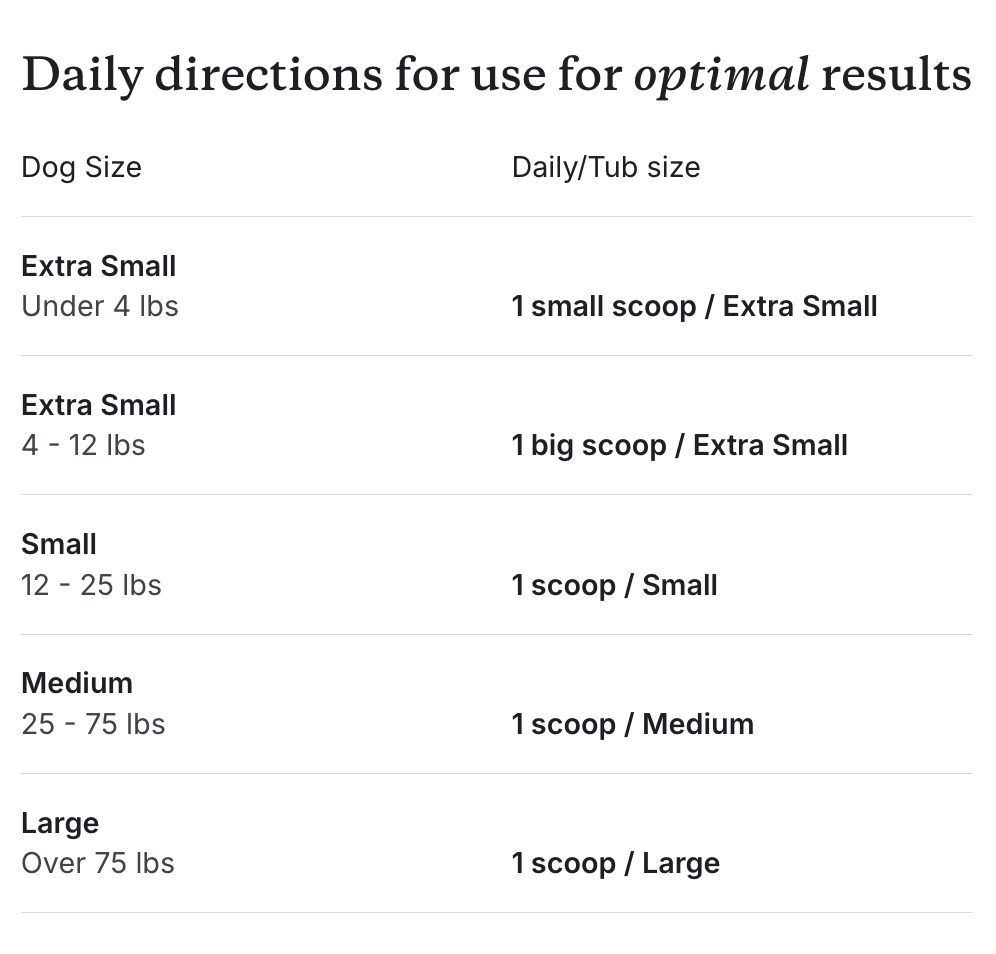This screenshot has width=996, height=954.
Task: Select the "1 scoop / Small" dosage text
Action: [614, 585]
